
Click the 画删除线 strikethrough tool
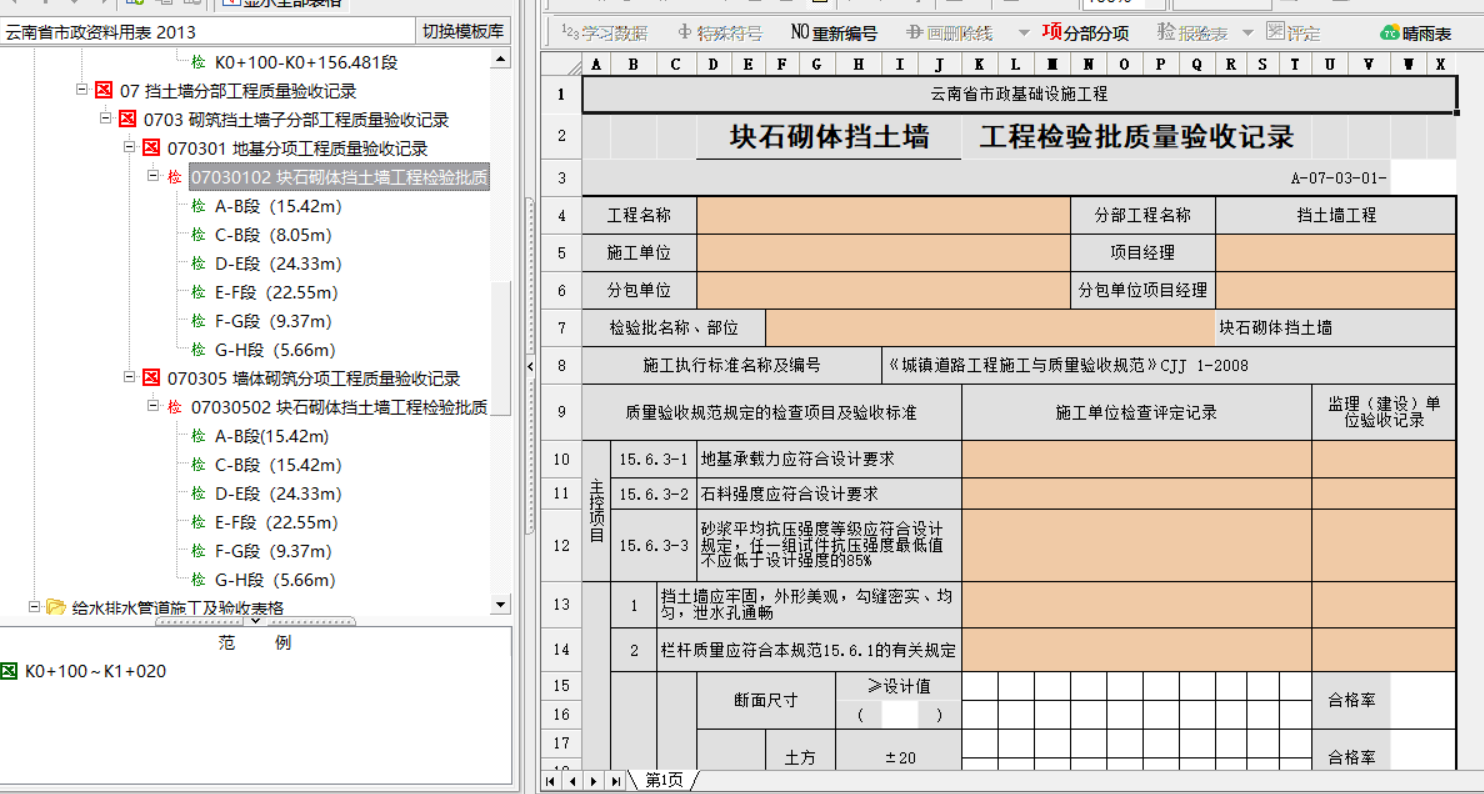[x=949, y=33]
